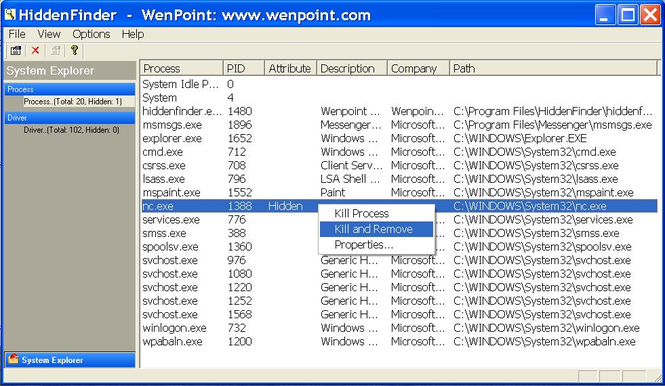Sort by the Company column header
This screenshot has height=386, width=665.
click(418, 68)
